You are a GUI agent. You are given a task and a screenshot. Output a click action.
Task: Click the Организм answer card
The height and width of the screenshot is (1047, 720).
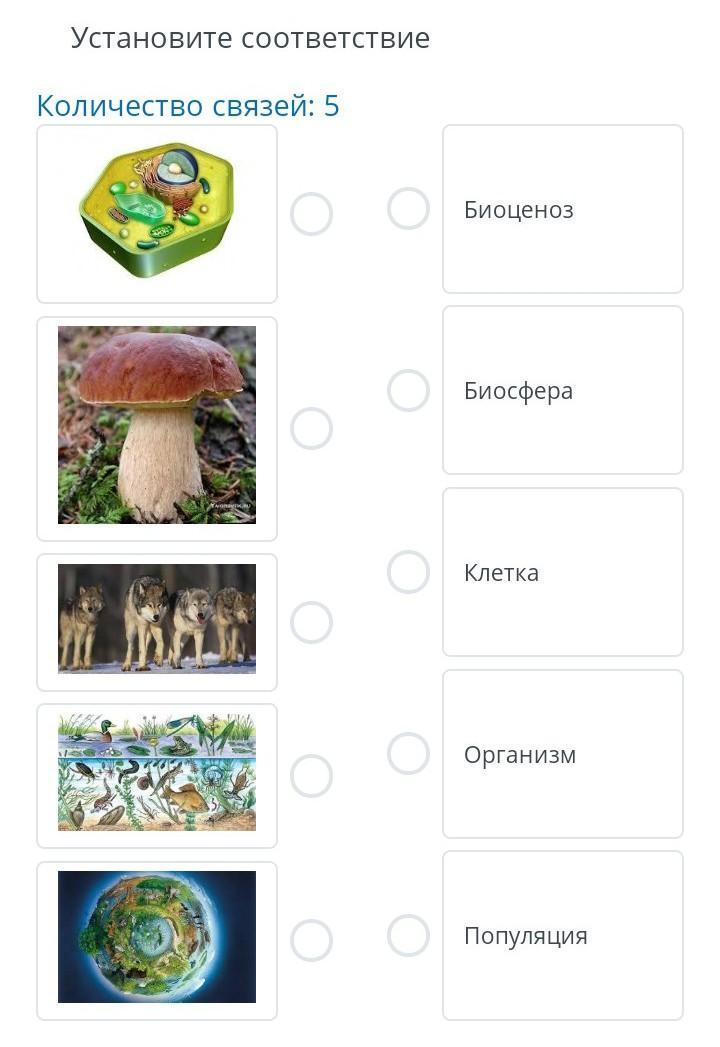click(x=562, y=754)
